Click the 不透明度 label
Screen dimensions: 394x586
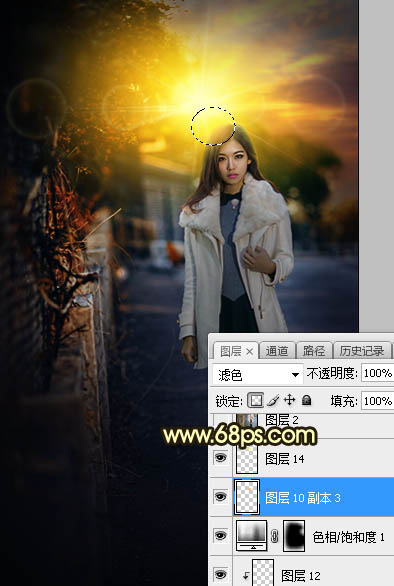click(332, 373)
